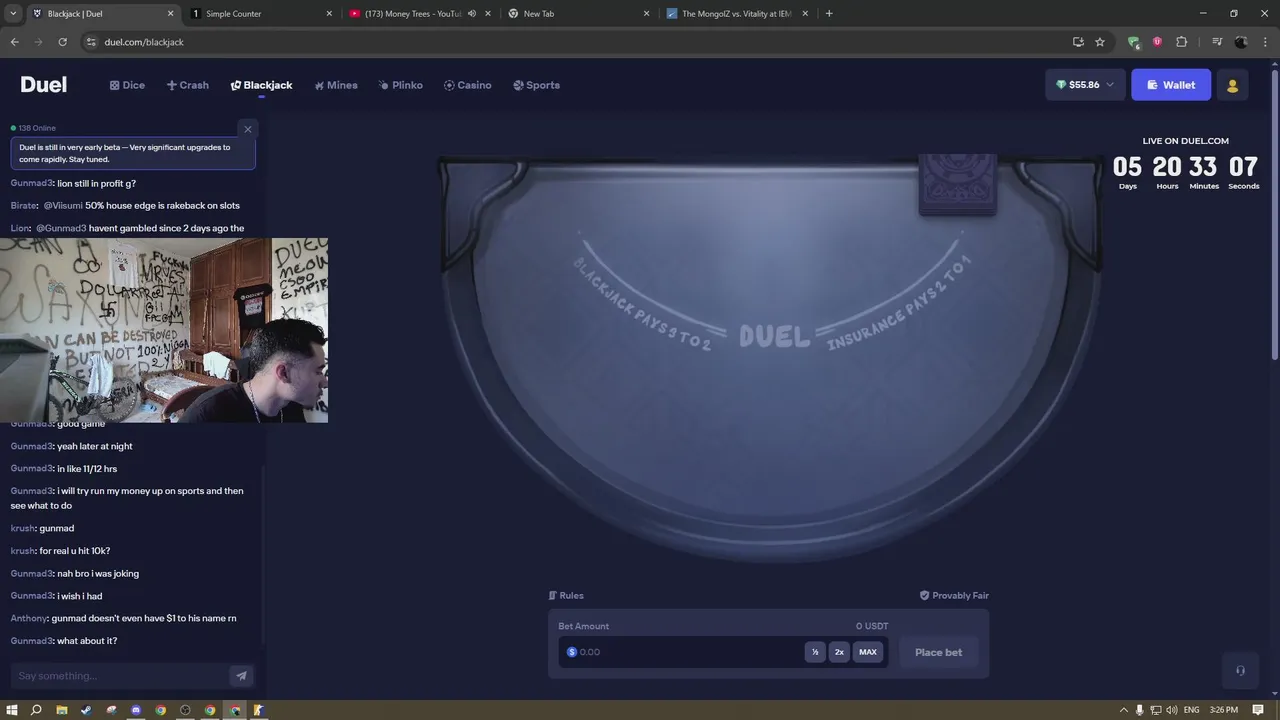
Task: Open a new browser tab
Action: click(829, 14)
